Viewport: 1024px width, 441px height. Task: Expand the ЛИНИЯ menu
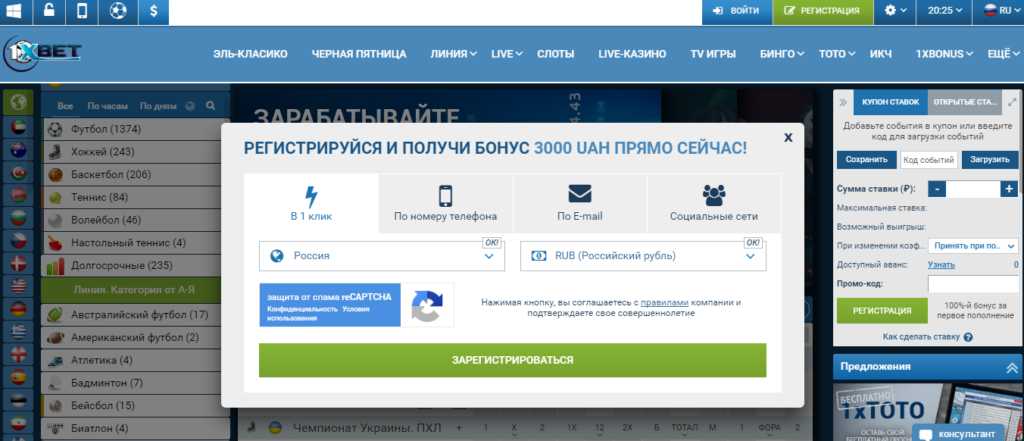453,54
